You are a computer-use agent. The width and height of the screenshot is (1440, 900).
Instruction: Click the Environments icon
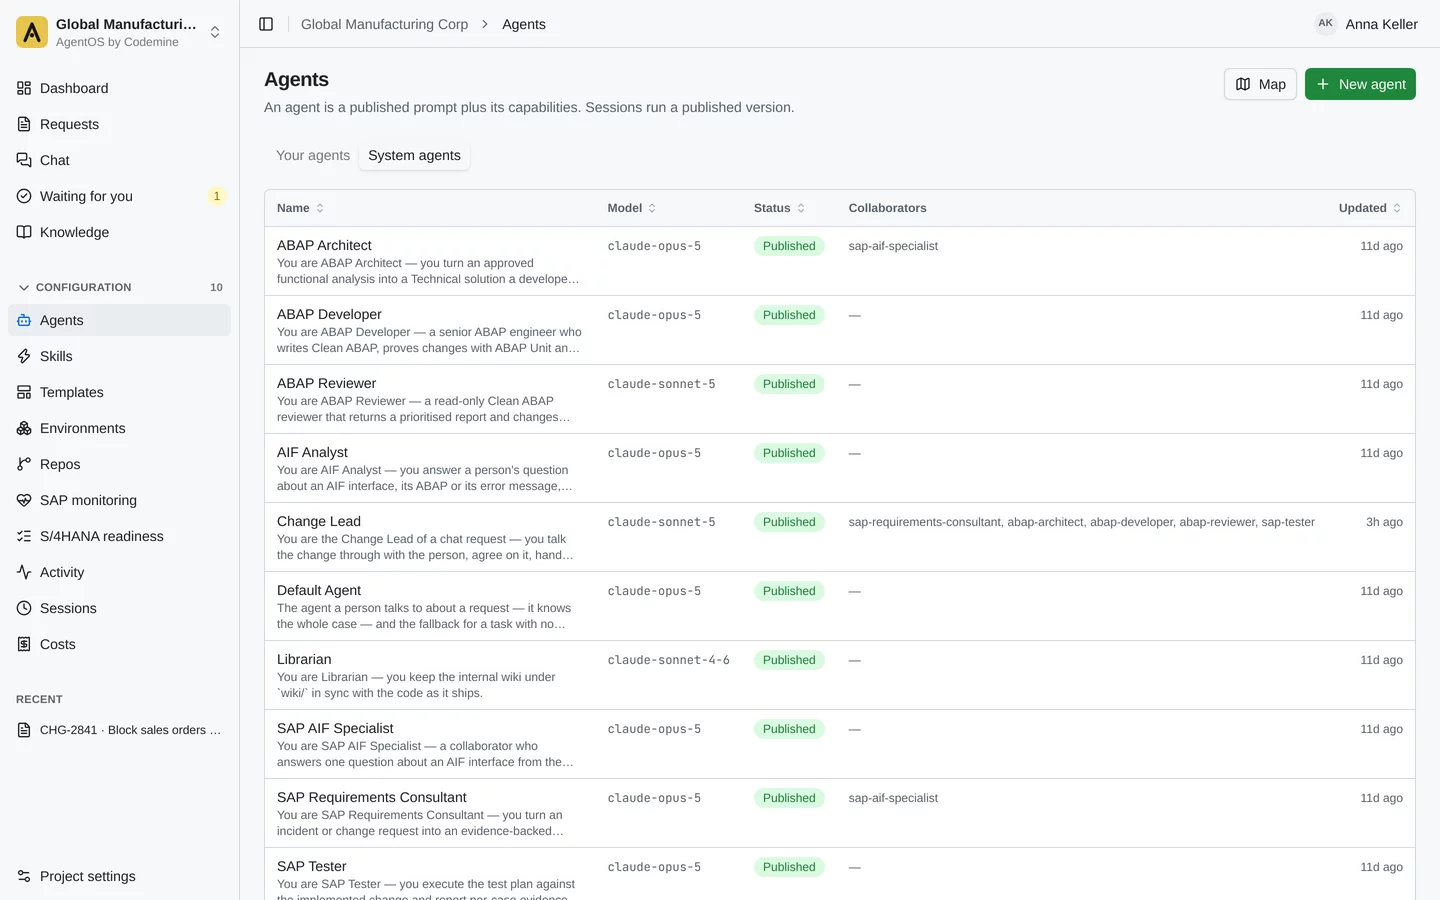click(24, 428)
